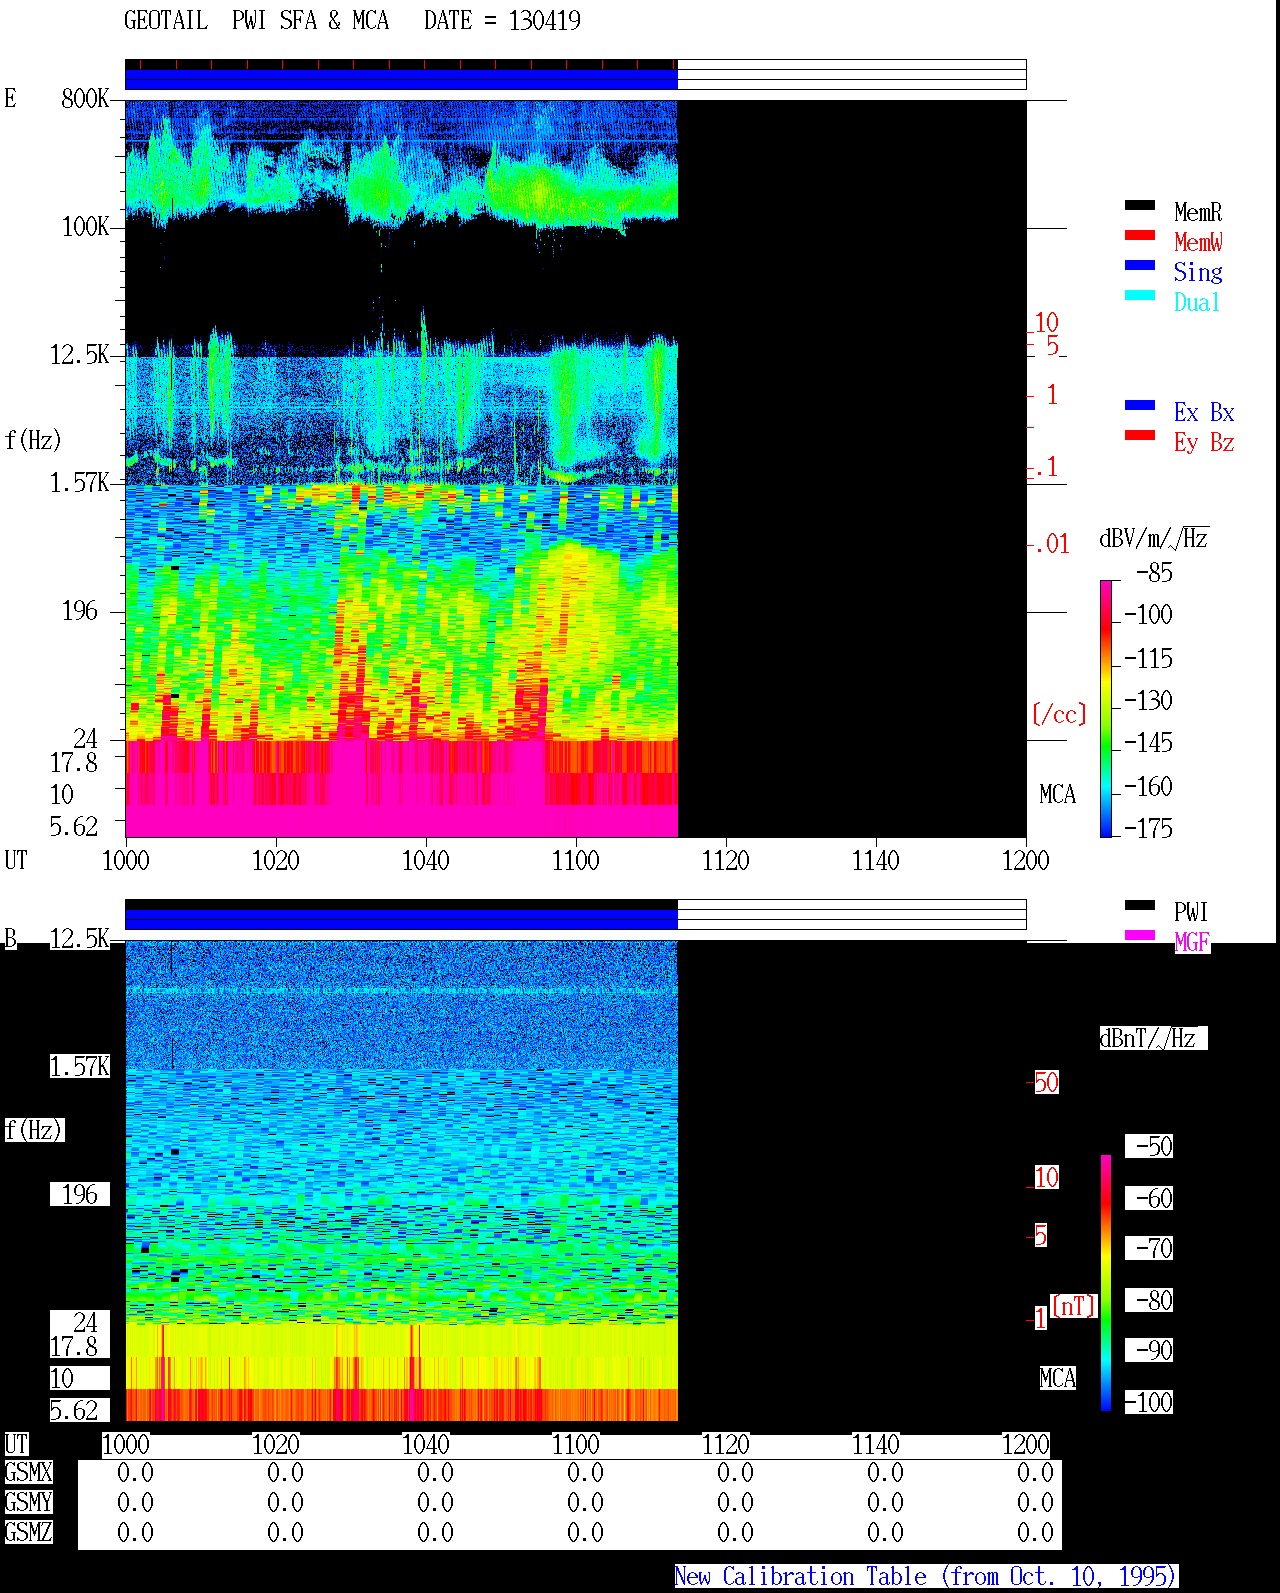Click the electric field E spectrogram data area

coord(401,468)
